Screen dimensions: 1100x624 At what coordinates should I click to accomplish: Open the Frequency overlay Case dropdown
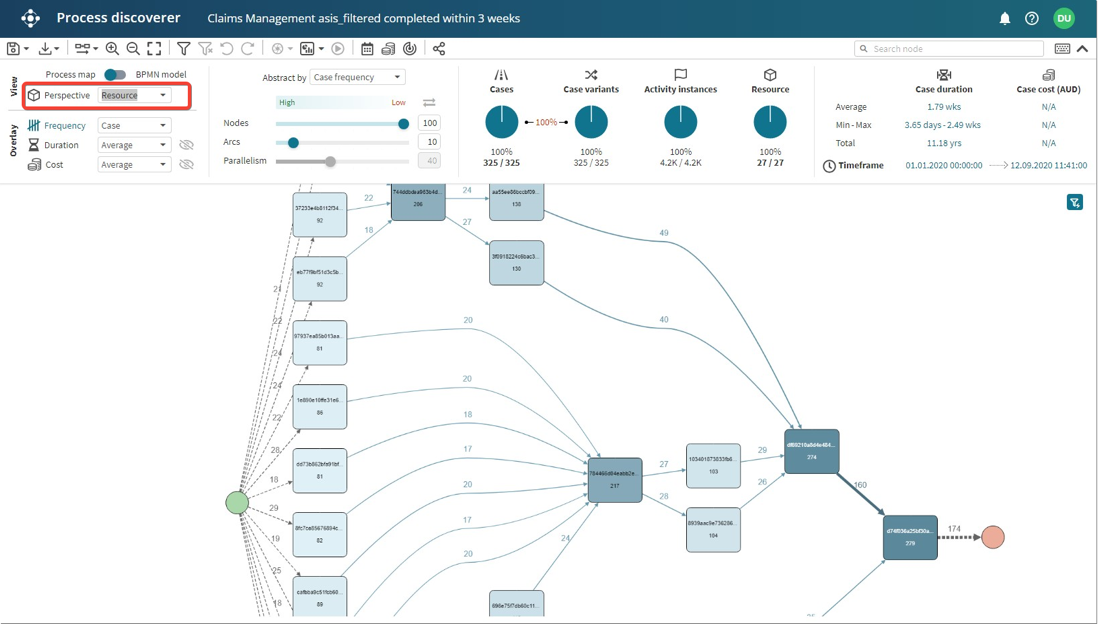tap(134, 126)
